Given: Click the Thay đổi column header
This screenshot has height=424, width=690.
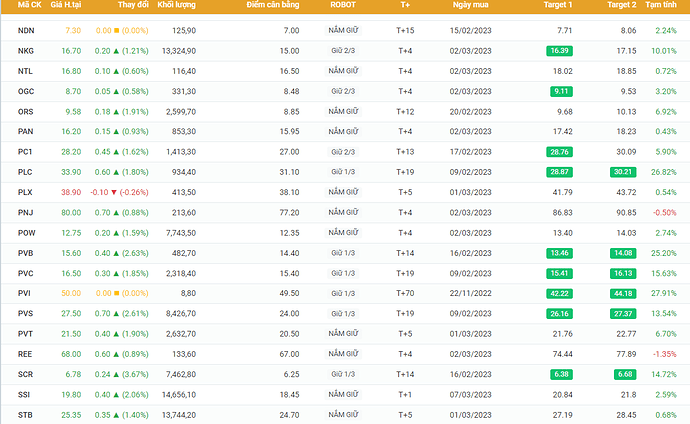Looking at the screenshot, I should point(133,5).
